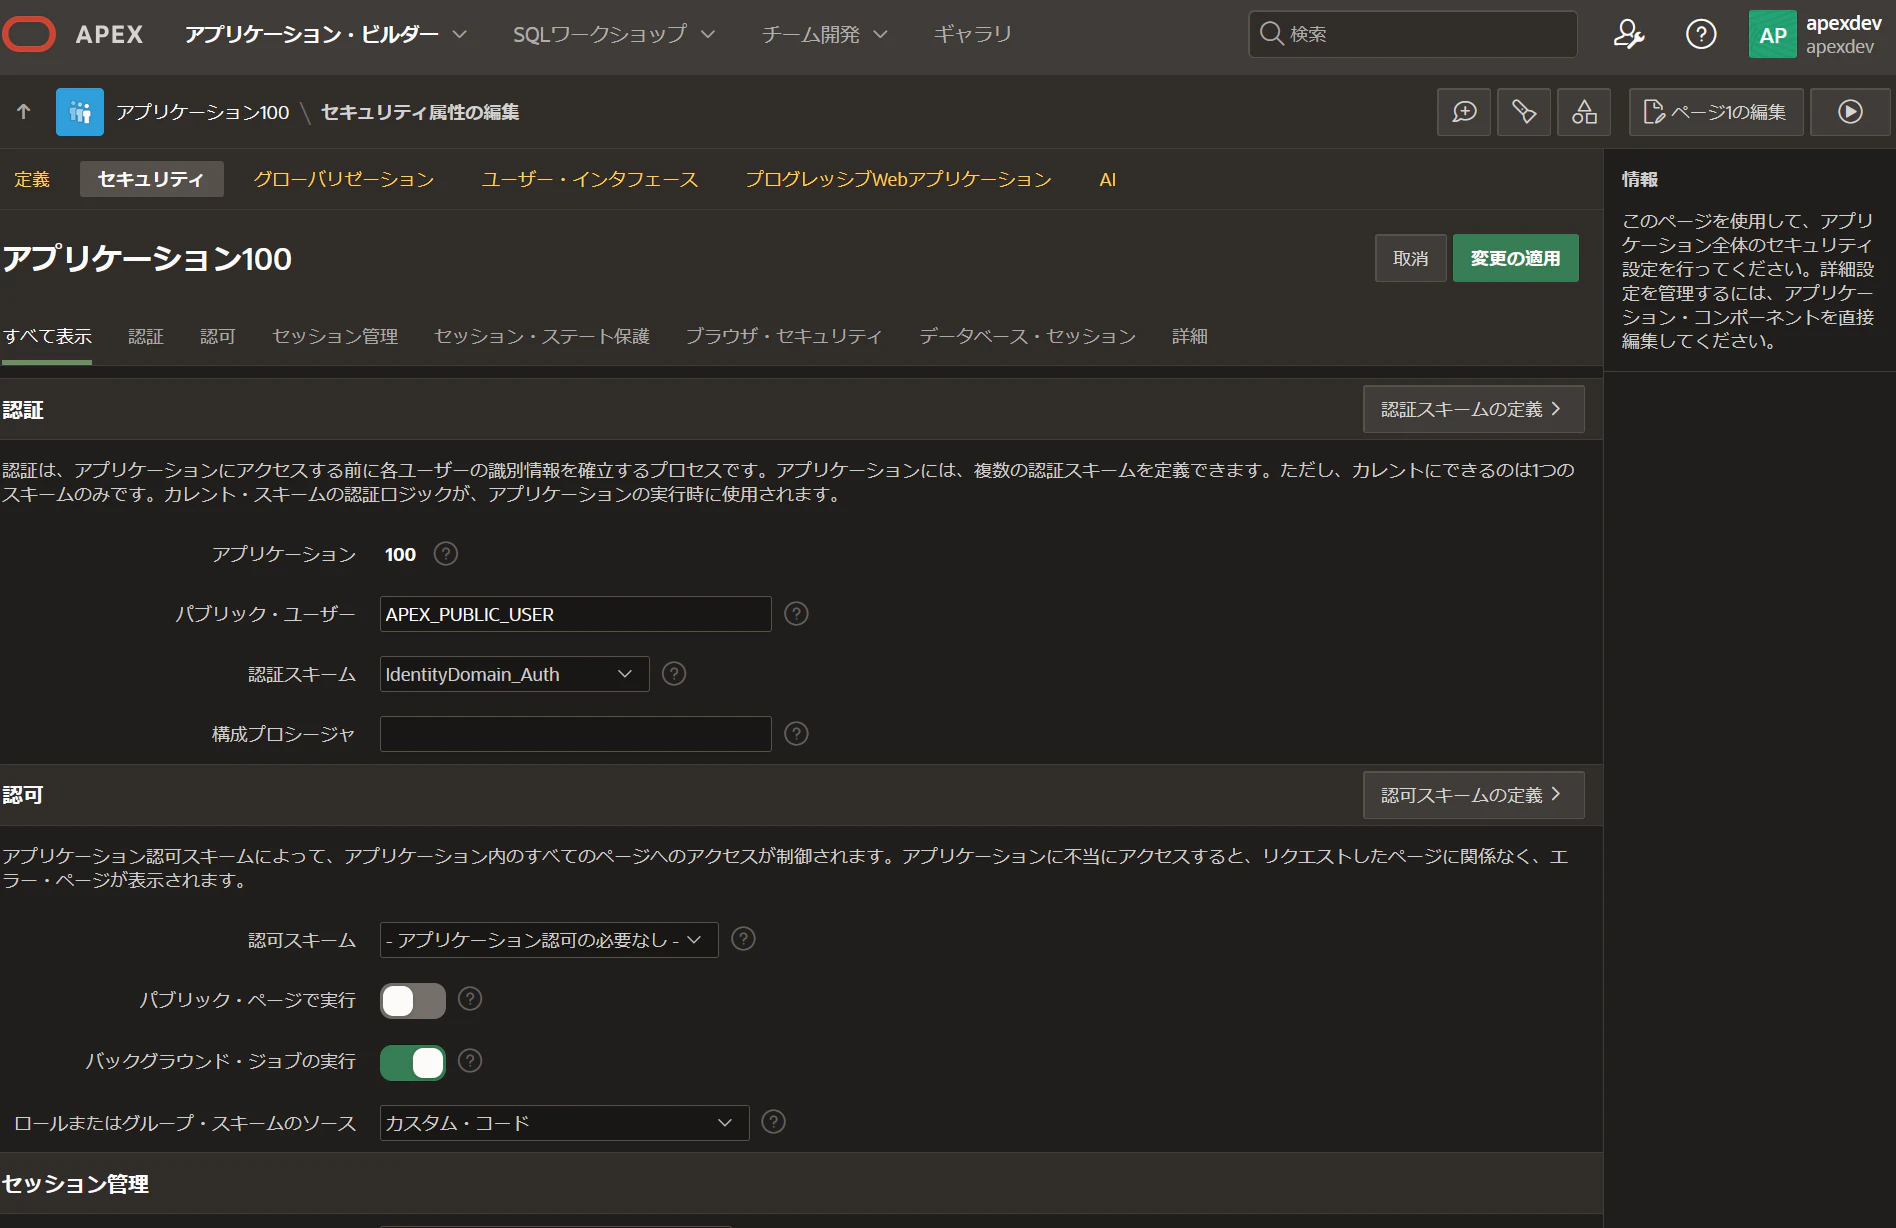Jump to 認証 sub-tab
1896x1228 pixels.
146,337
